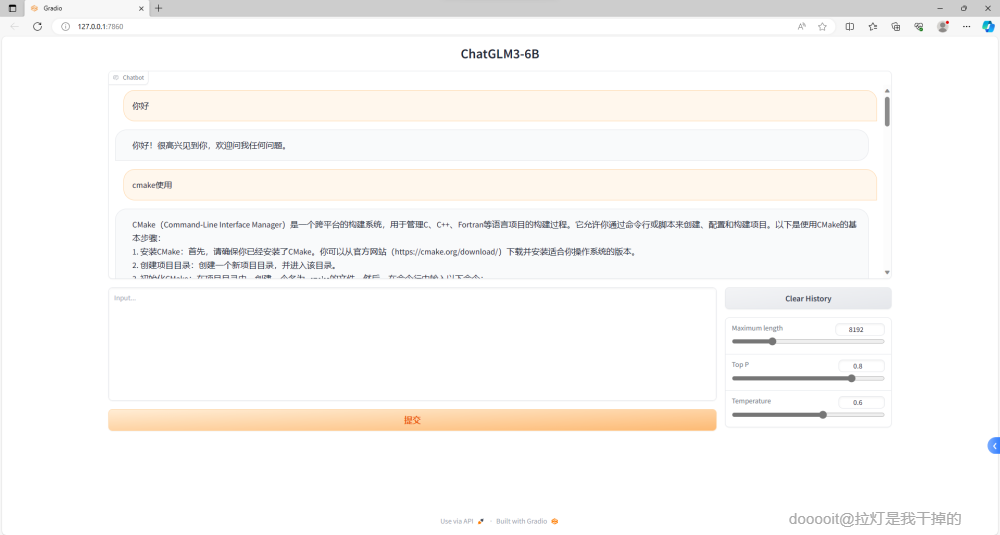Click the Top P value field 0.8

pos(860,366)
